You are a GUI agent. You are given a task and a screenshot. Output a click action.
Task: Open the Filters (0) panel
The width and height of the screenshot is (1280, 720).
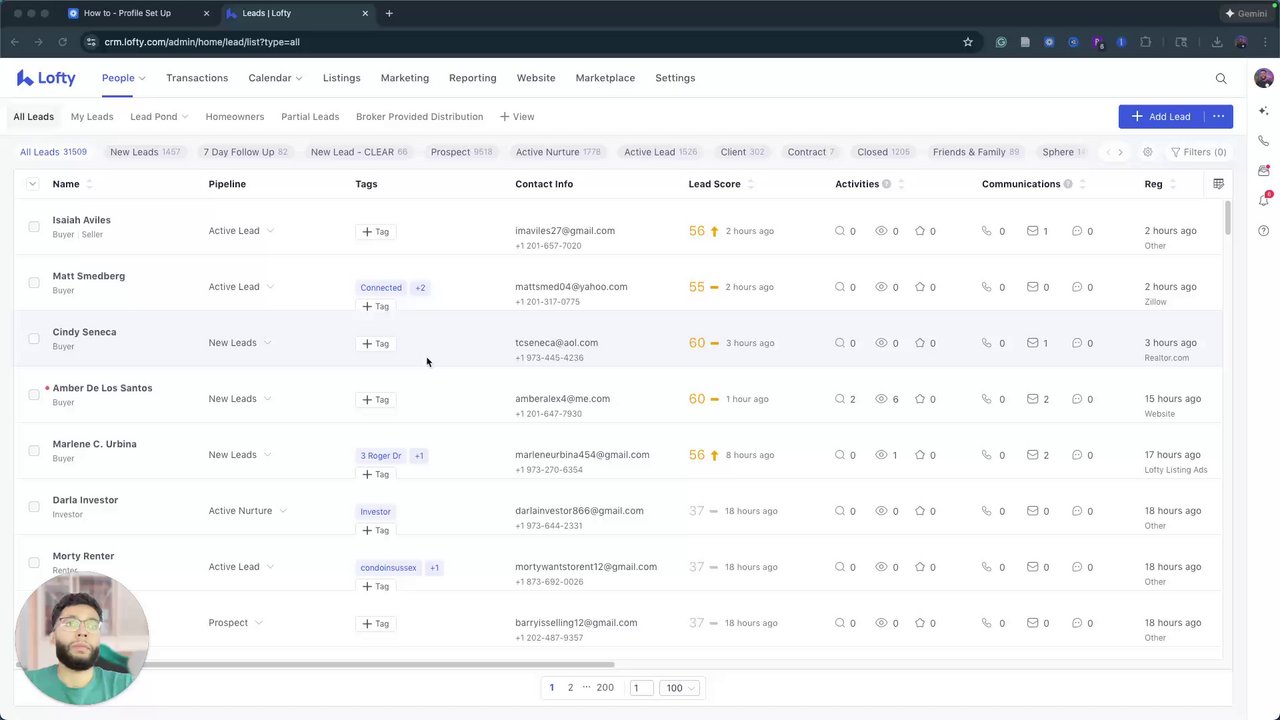point(1198,152)
